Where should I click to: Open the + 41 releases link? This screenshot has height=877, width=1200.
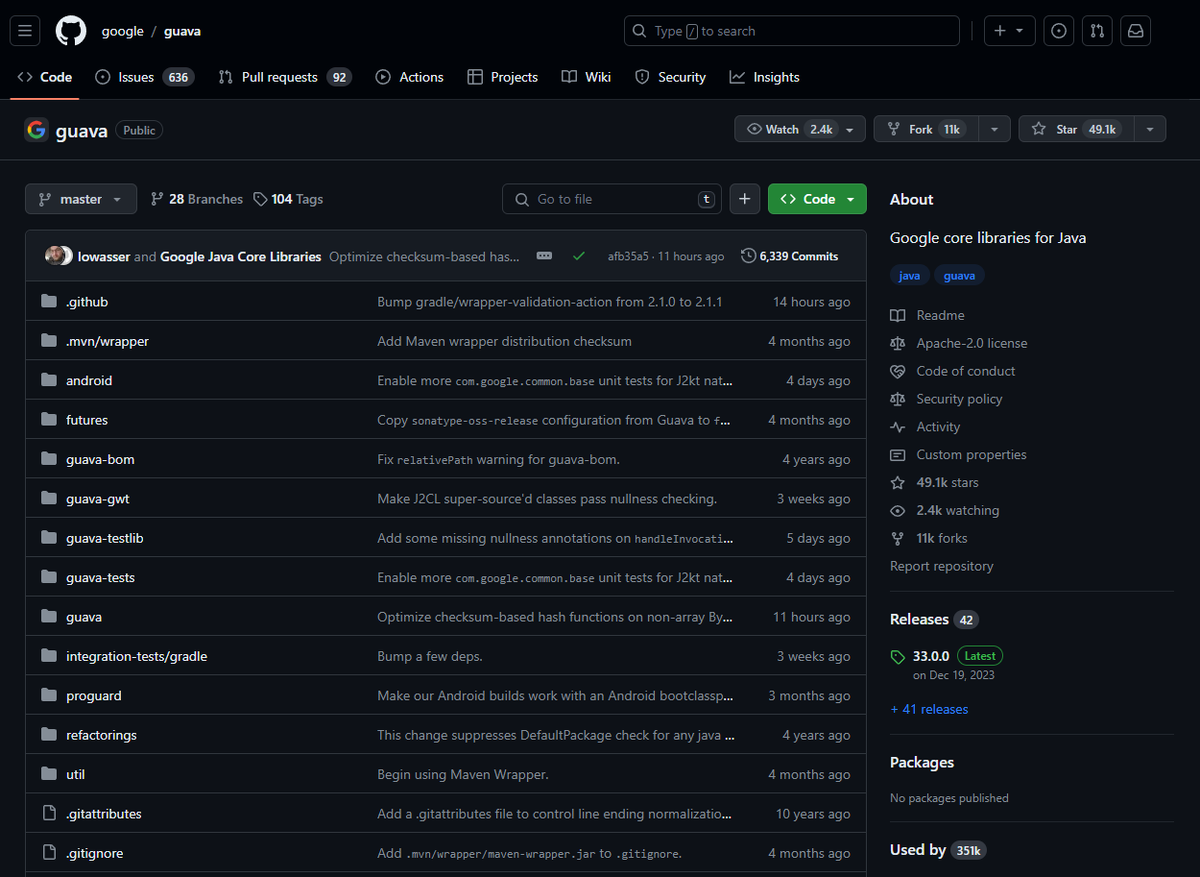(929, 709)
